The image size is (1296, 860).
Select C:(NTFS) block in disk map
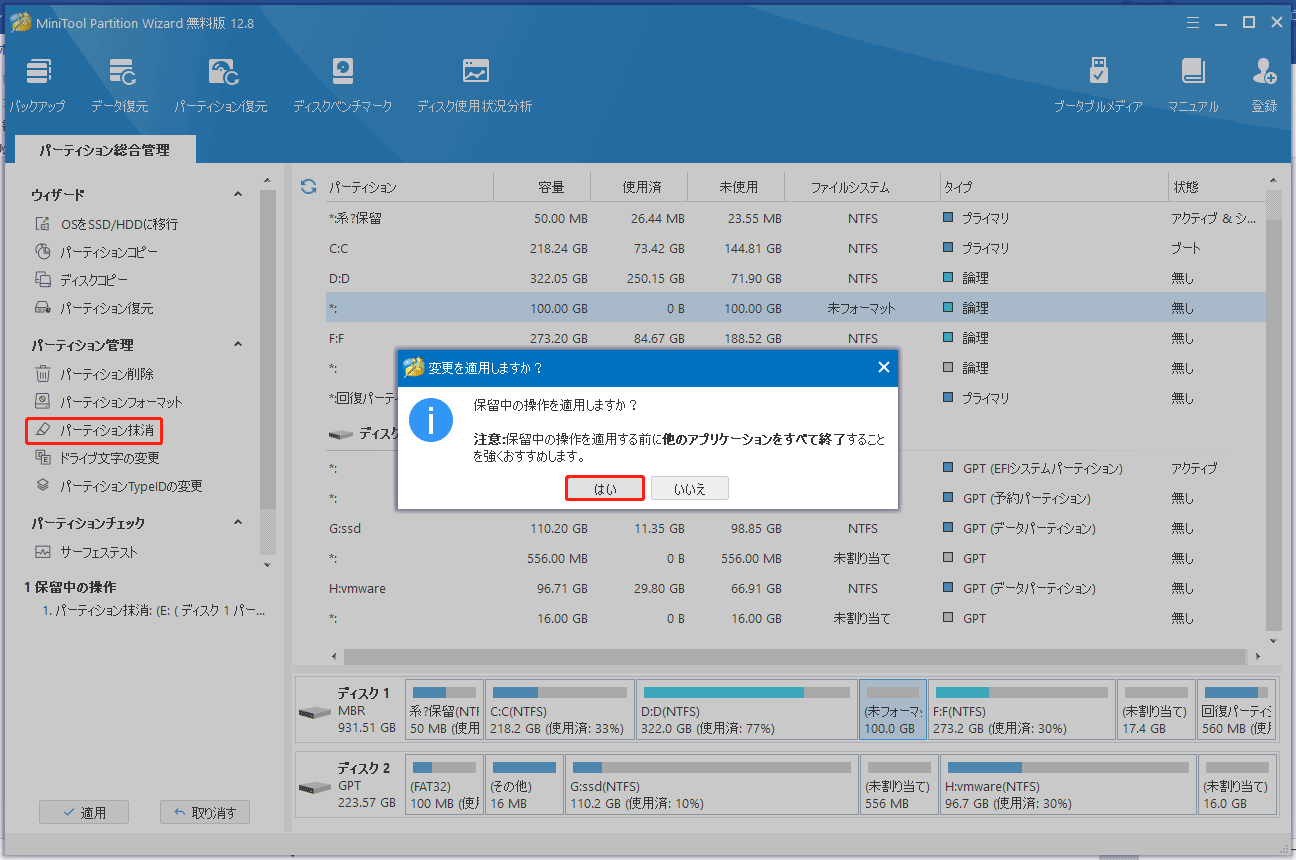click(560, 710)
